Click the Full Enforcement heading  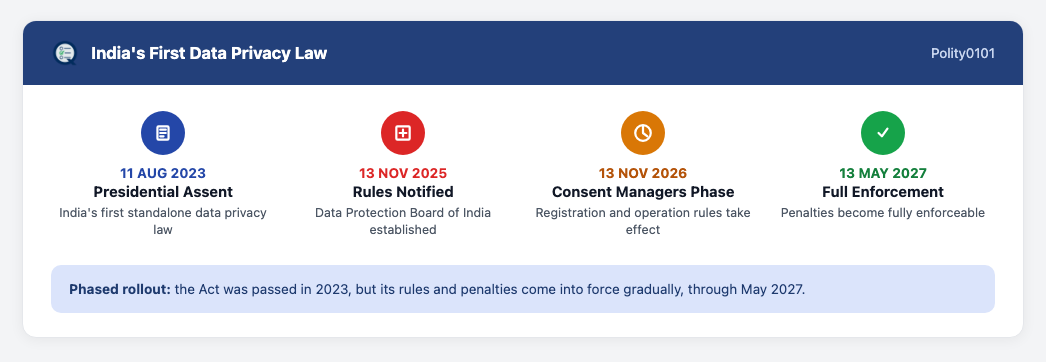pos(883,192)
